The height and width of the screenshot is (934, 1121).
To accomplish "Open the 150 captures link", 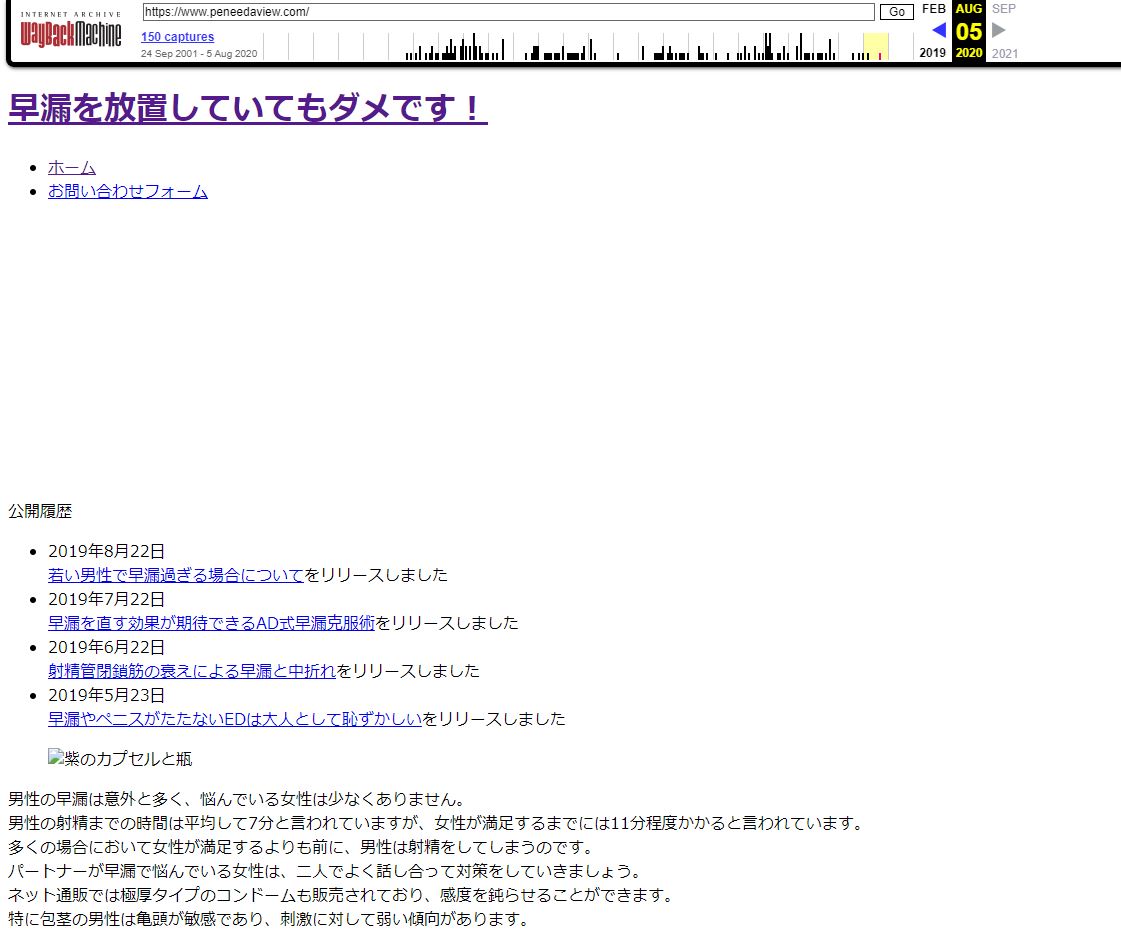I will pyautogui.click(x=177, y=37).
